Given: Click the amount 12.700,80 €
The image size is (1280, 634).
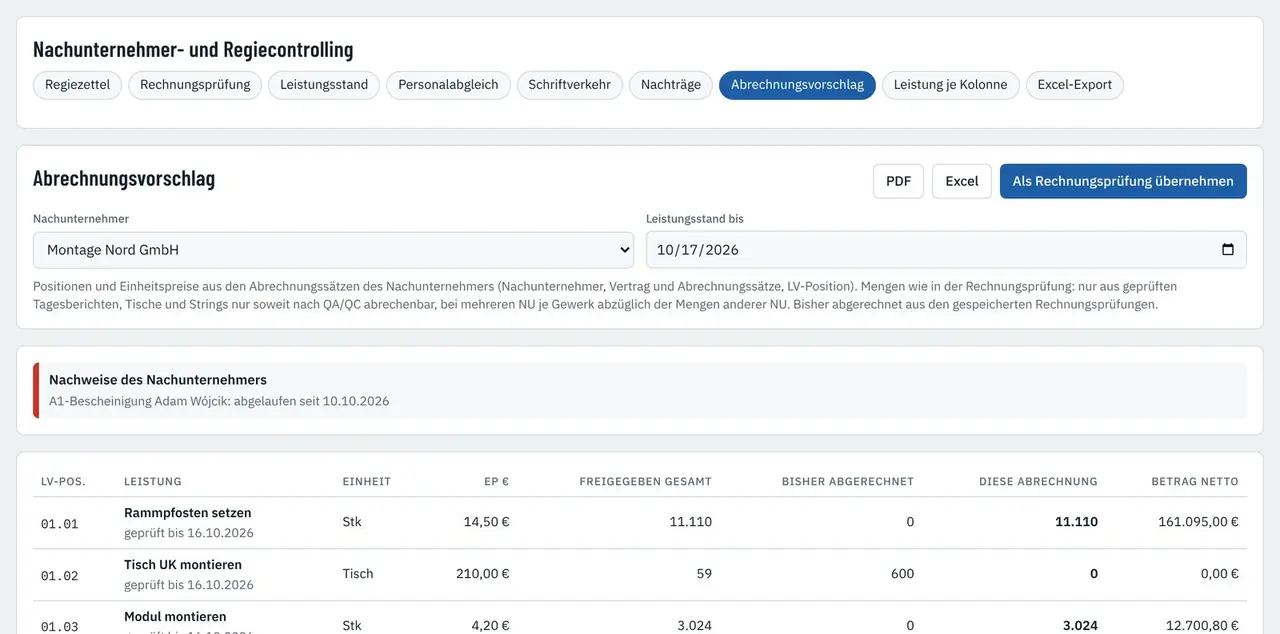Looking at the screenshot, I should click(x=1202, y=626).
